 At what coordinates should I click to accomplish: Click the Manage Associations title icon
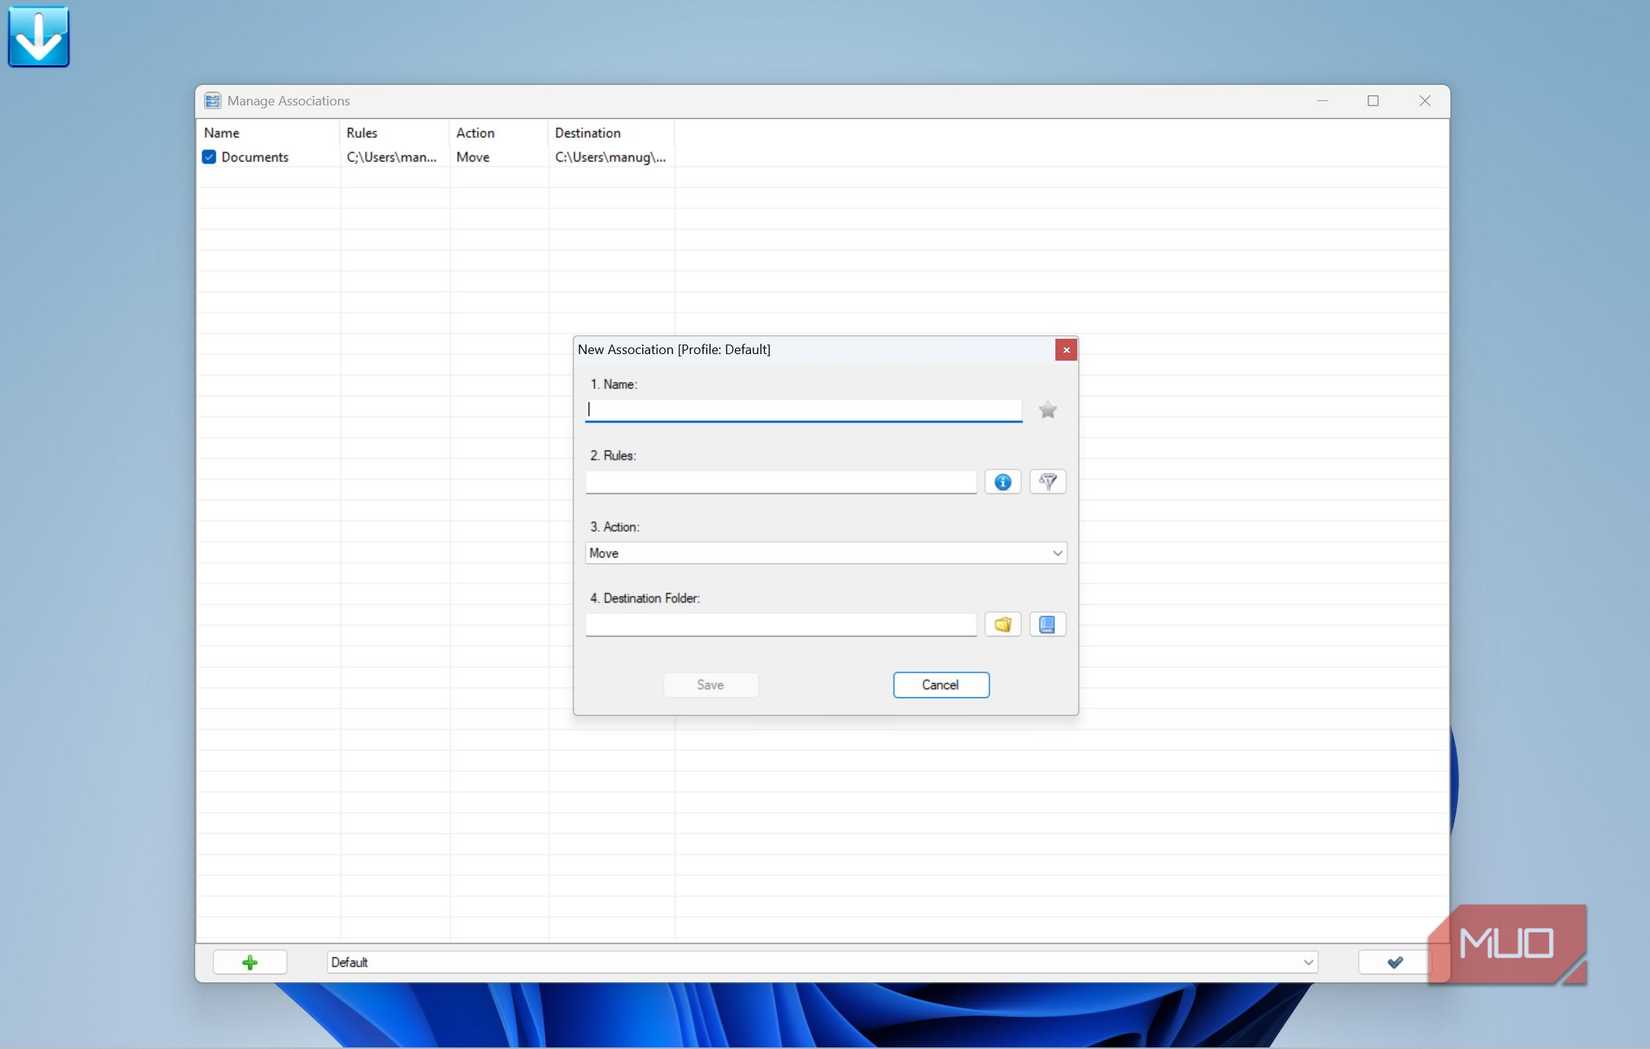point(212,101)
